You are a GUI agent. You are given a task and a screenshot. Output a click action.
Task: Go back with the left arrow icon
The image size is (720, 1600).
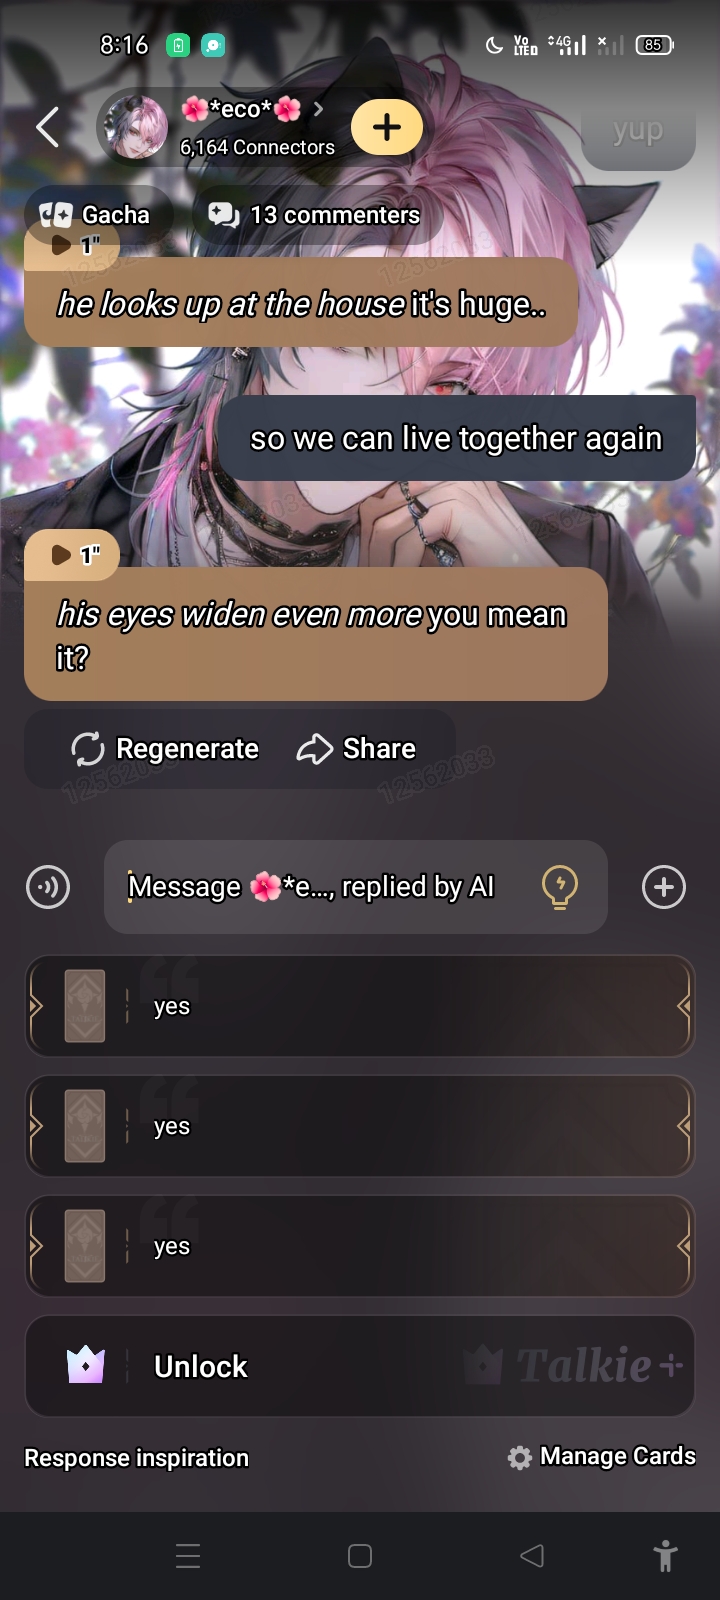tap(47, 127)
